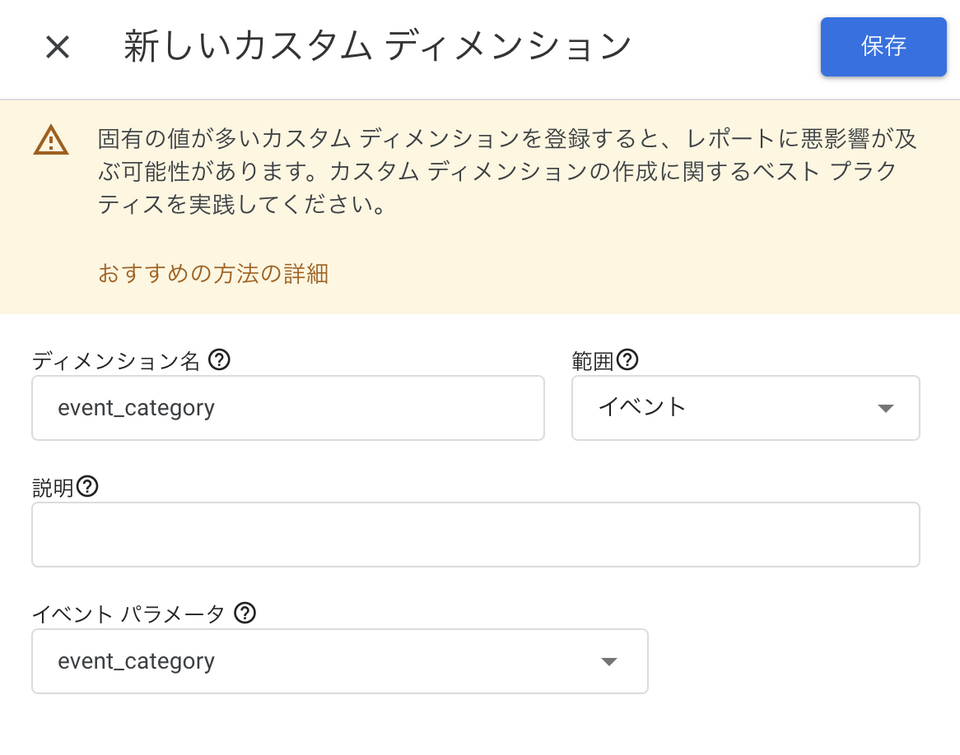Click the arrow in the 範囲 dropdown
Image resolution: width=960 pixels, height=755 pixels.
click(x=884, y=408)
